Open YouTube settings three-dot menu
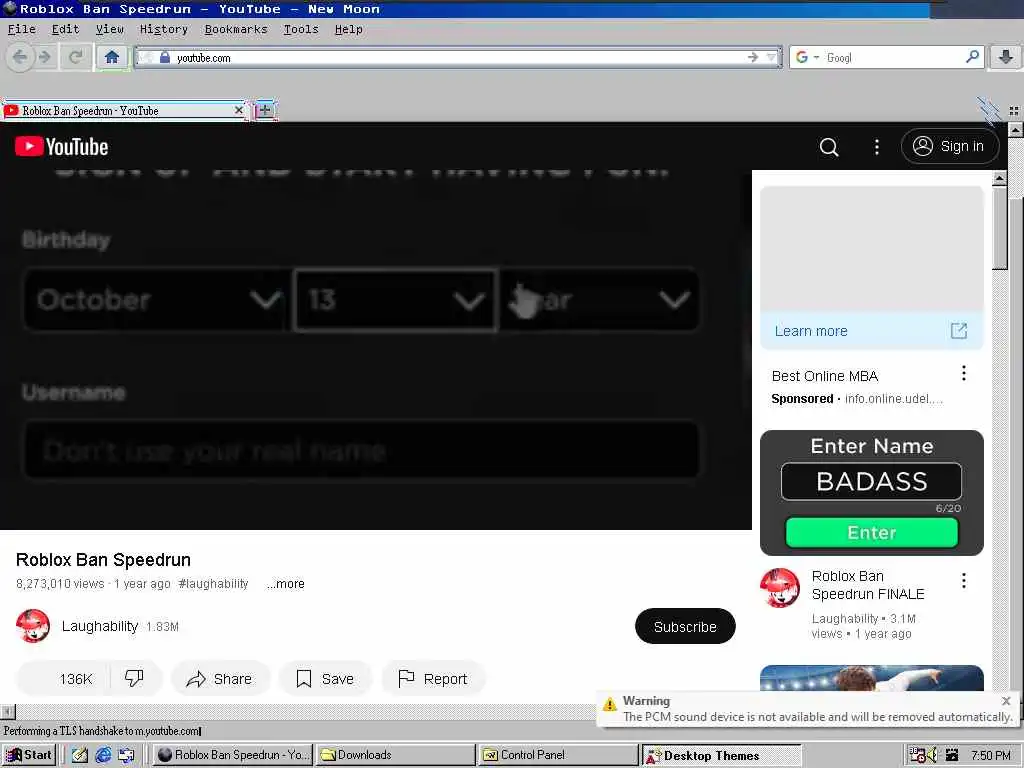This screenshot has width=1024, height=768. pos(876,147)
